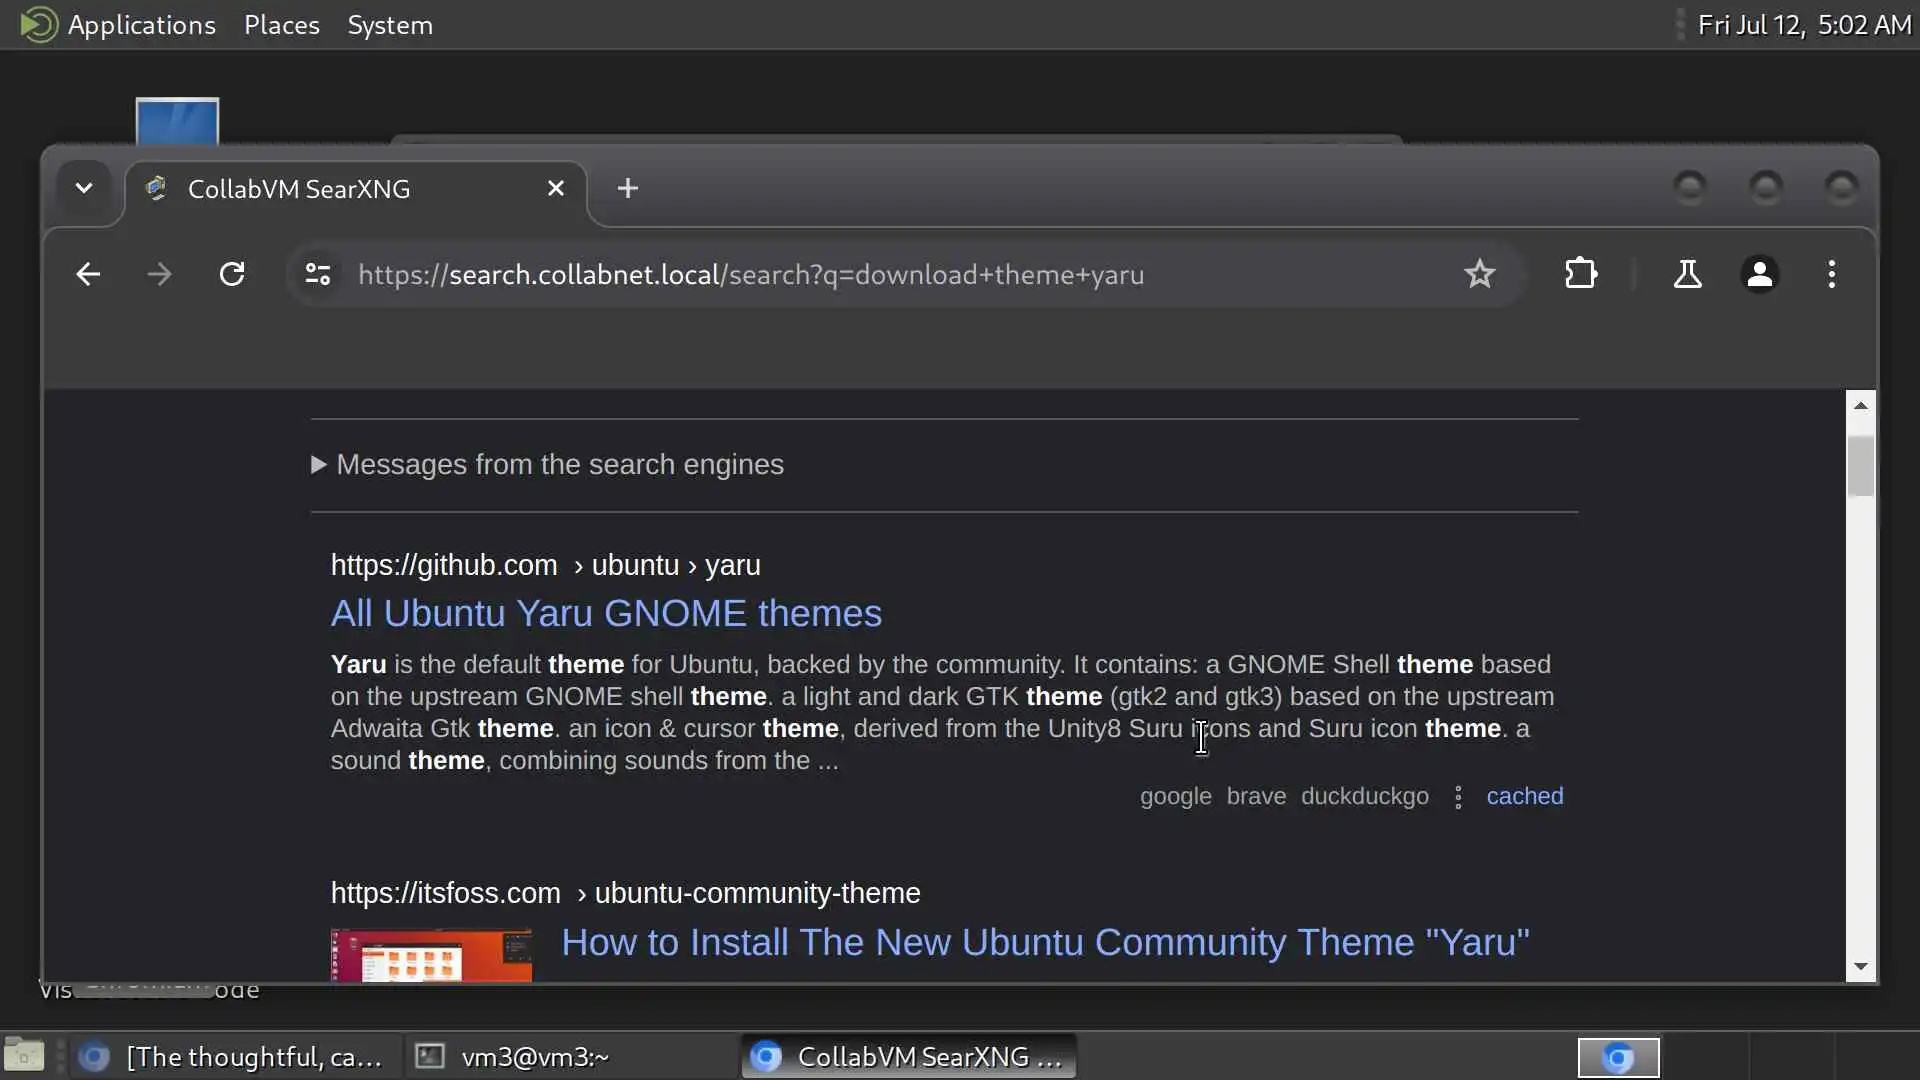Image resolution: width=1920 pixels, height=1080 pixels.
Task: Reload the current page
Action: pos(232,274)
